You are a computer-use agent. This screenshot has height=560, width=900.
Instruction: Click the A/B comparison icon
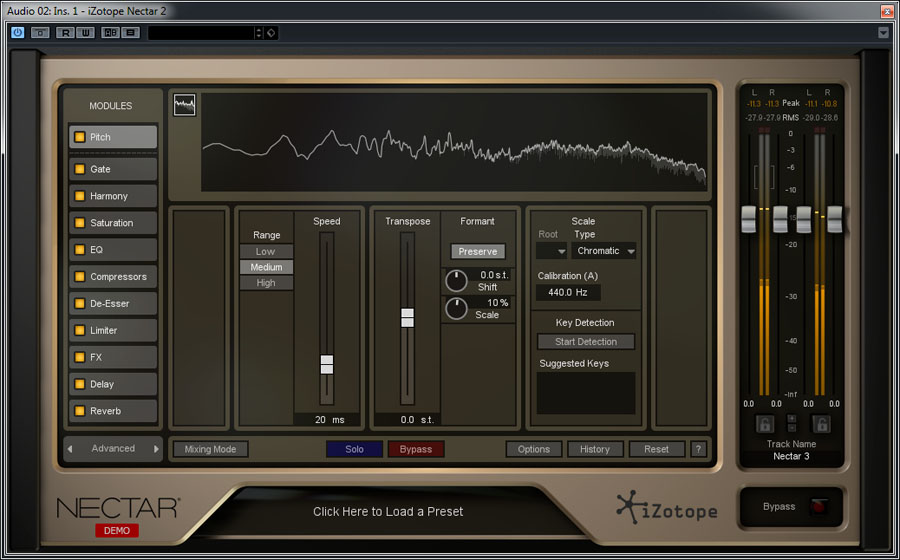click(110, 32)
